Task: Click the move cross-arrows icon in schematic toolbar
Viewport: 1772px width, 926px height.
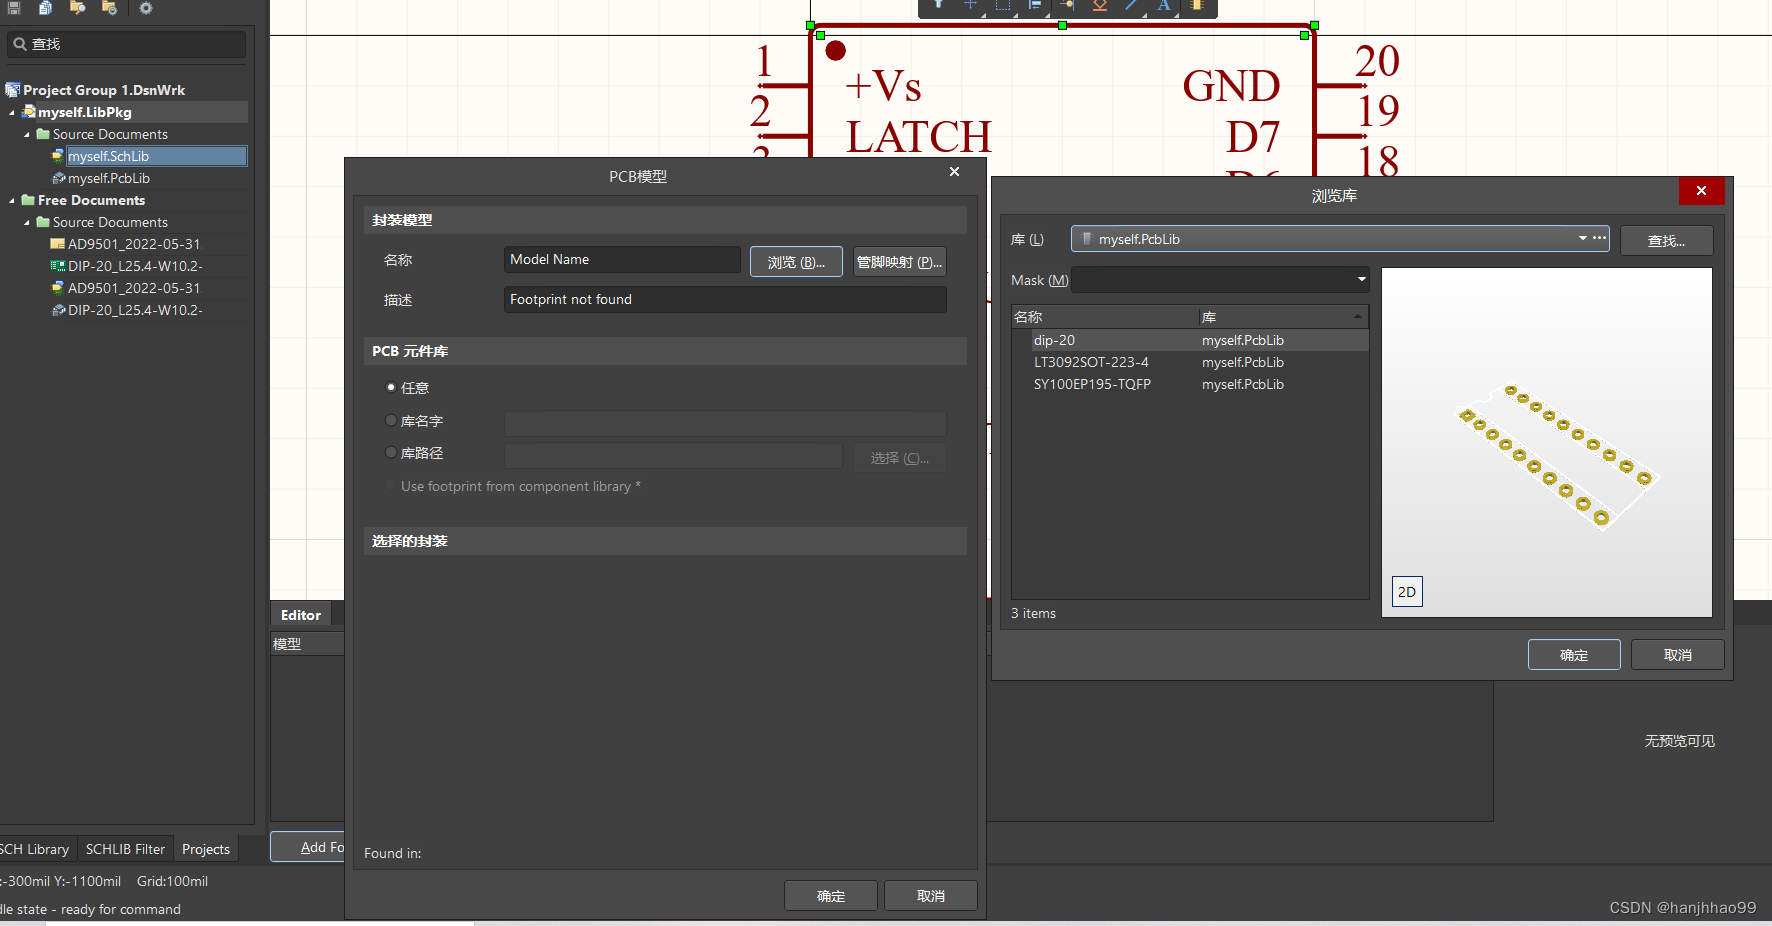Action: click(x=970, y=5)
